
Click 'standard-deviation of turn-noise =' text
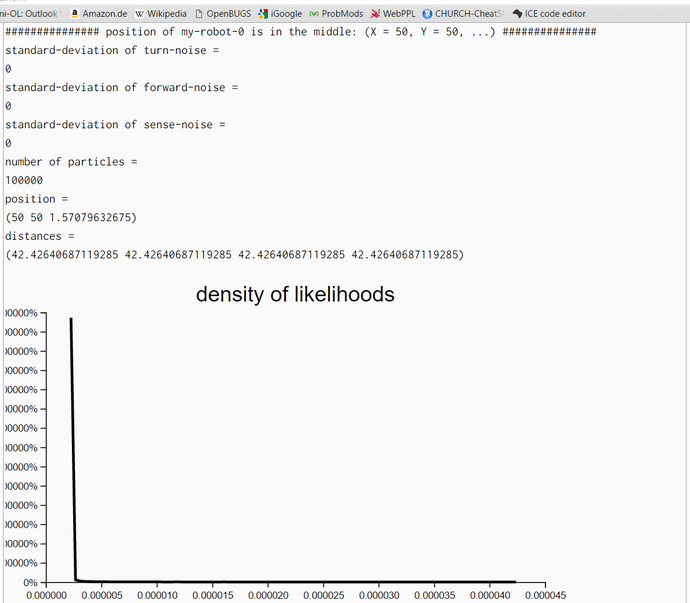click(x=112, y=50)
